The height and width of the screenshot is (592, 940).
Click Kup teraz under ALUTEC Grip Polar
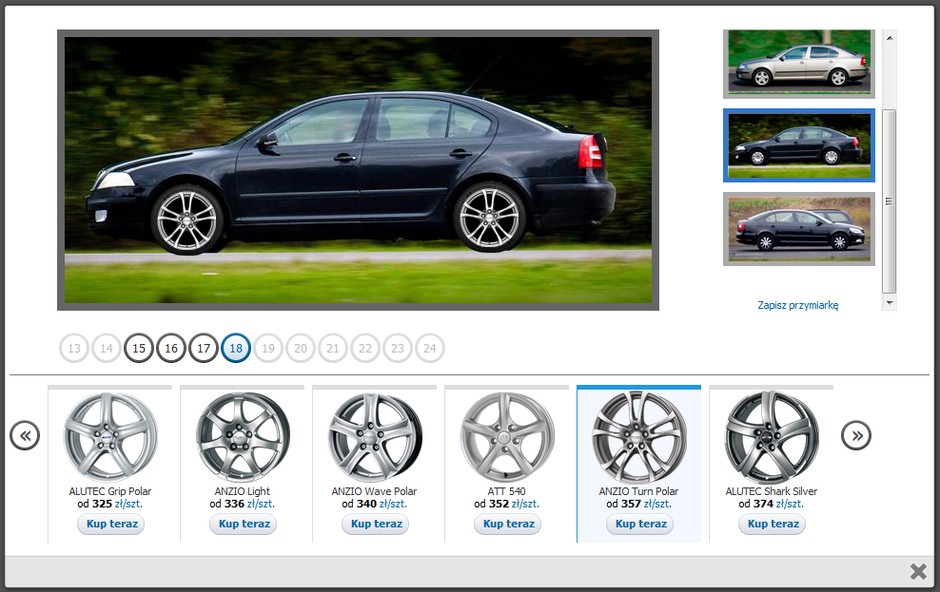(112, 524)
